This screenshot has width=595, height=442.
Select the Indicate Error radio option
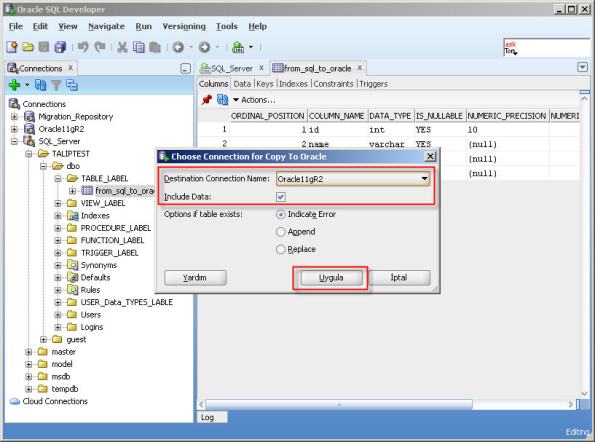coord(281,214)
